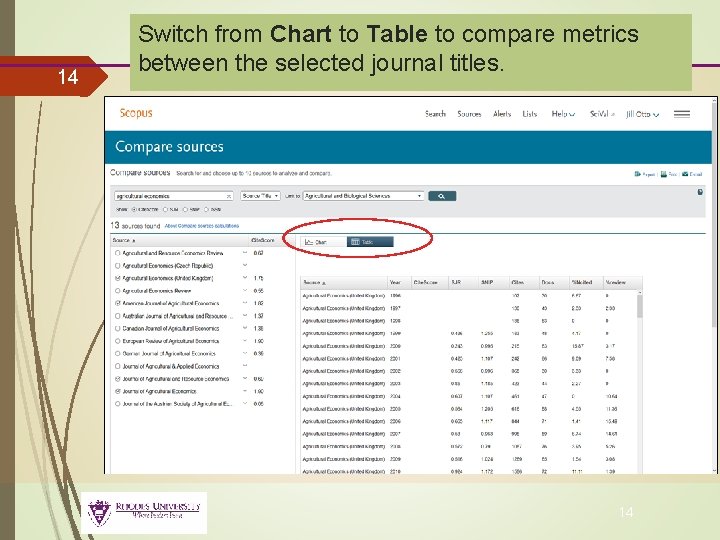
Task: Expand Agricultural and Resource Economics Review chevron
Action: tap(245, 253)
